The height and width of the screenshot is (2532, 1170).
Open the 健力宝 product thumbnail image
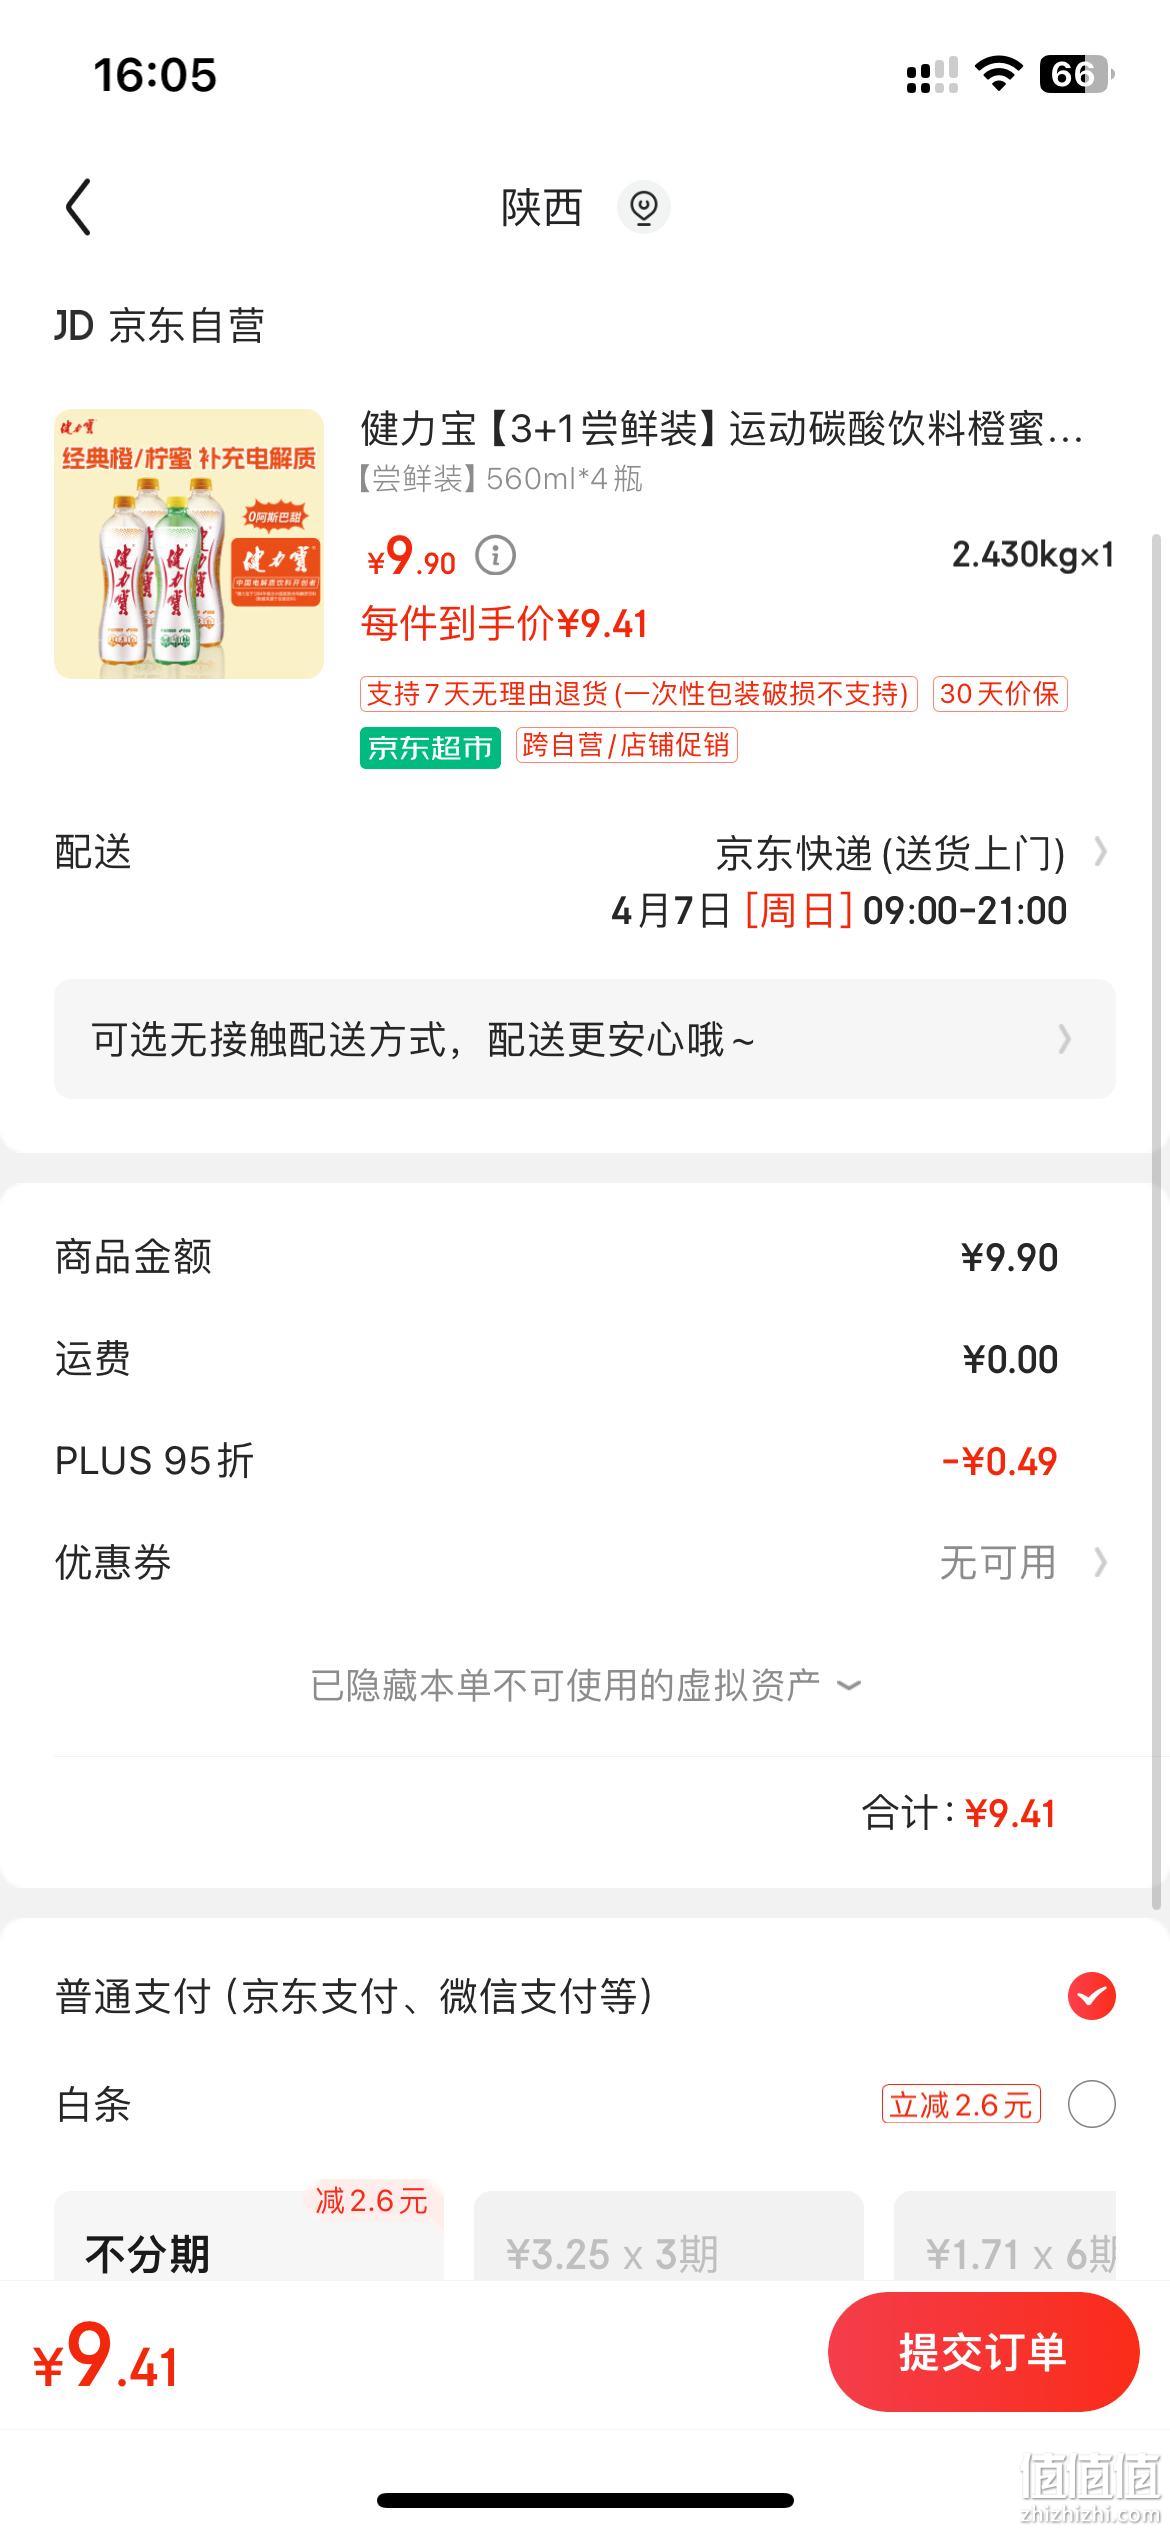click(189, 544)
